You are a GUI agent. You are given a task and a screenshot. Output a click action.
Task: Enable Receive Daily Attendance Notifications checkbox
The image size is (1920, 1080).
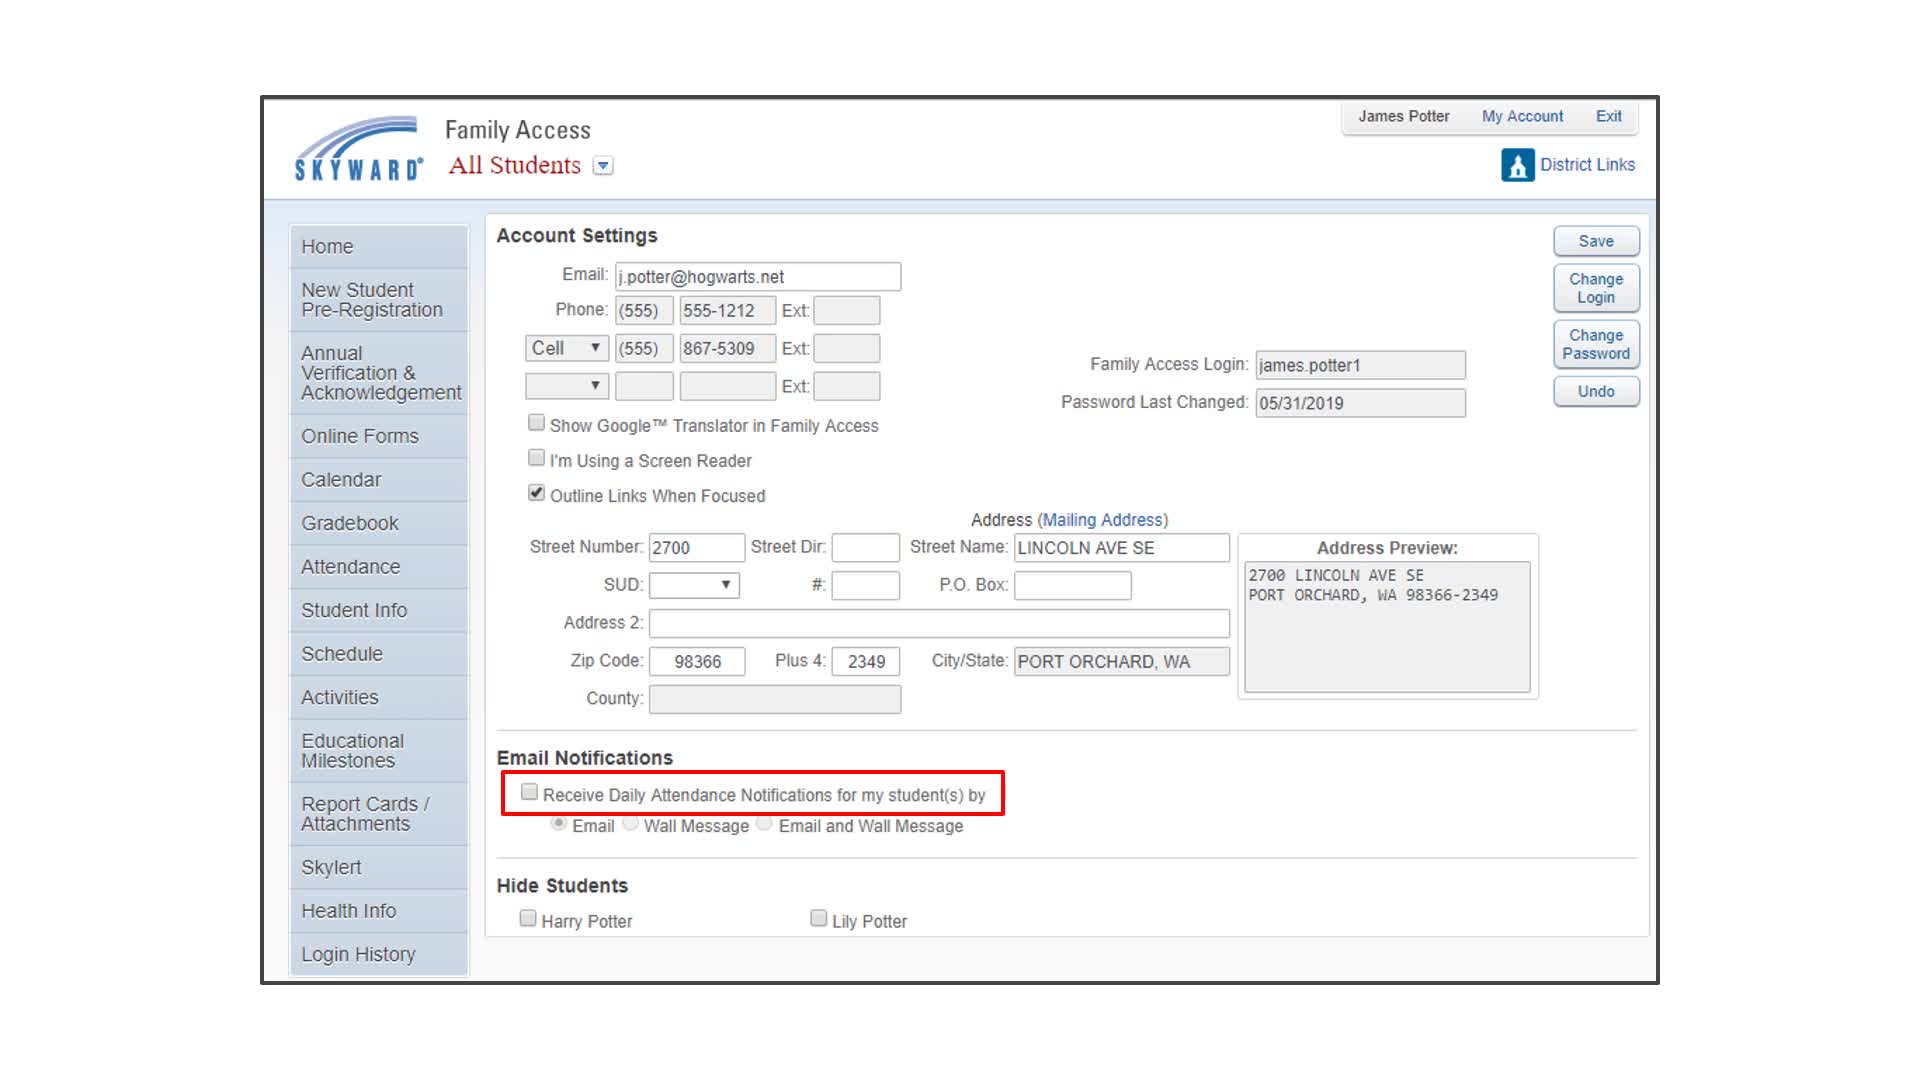click(x=531, y=793)
